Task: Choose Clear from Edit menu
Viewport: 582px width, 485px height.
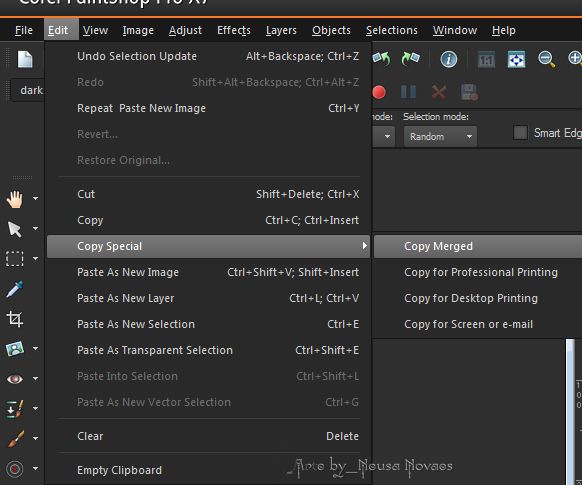Action: point(209,436)
